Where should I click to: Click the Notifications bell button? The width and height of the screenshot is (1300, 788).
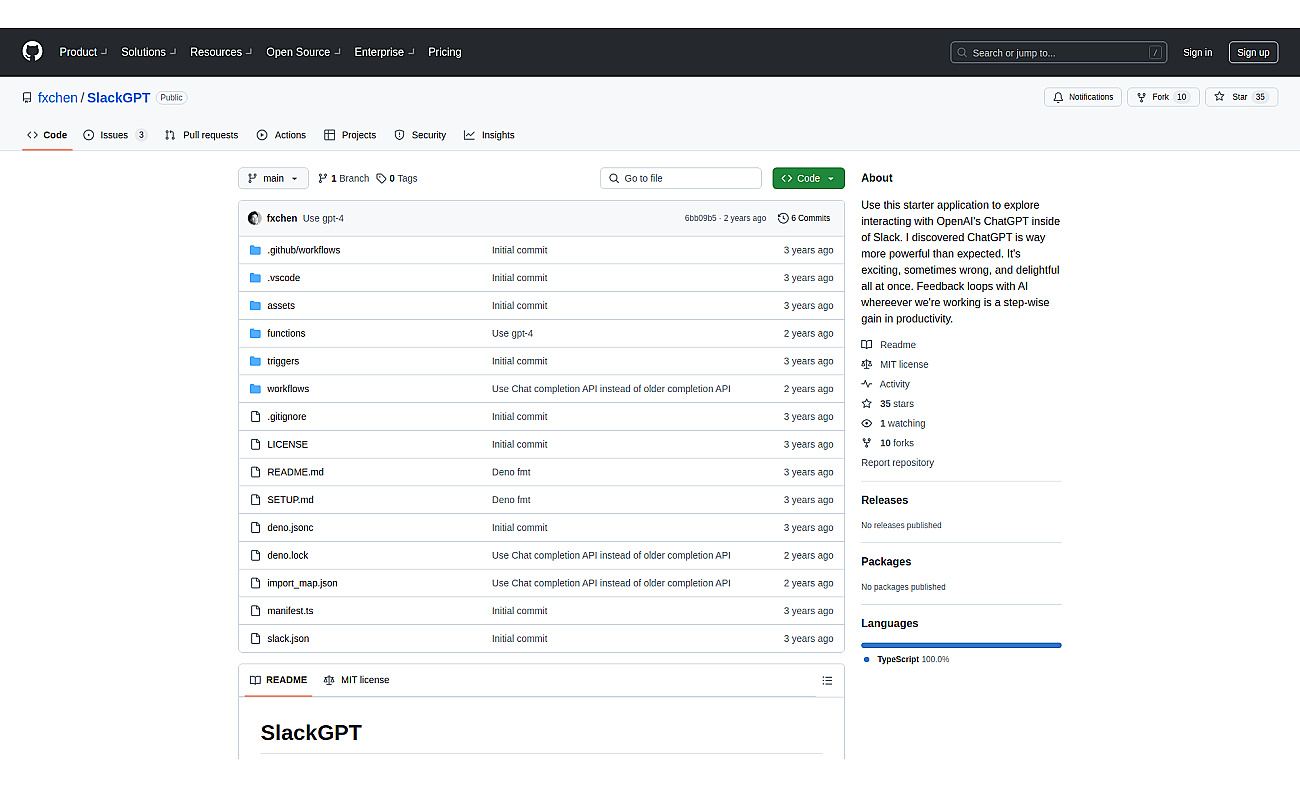click(1082, 97)
